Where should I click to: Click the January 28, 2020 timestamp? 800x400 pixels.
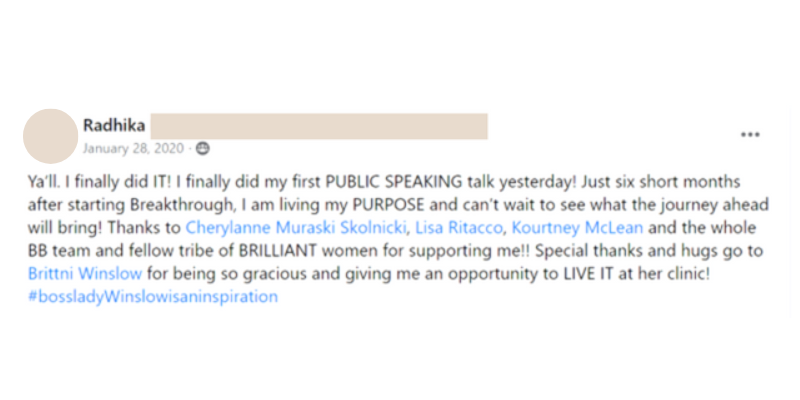(x=133, y=148)
